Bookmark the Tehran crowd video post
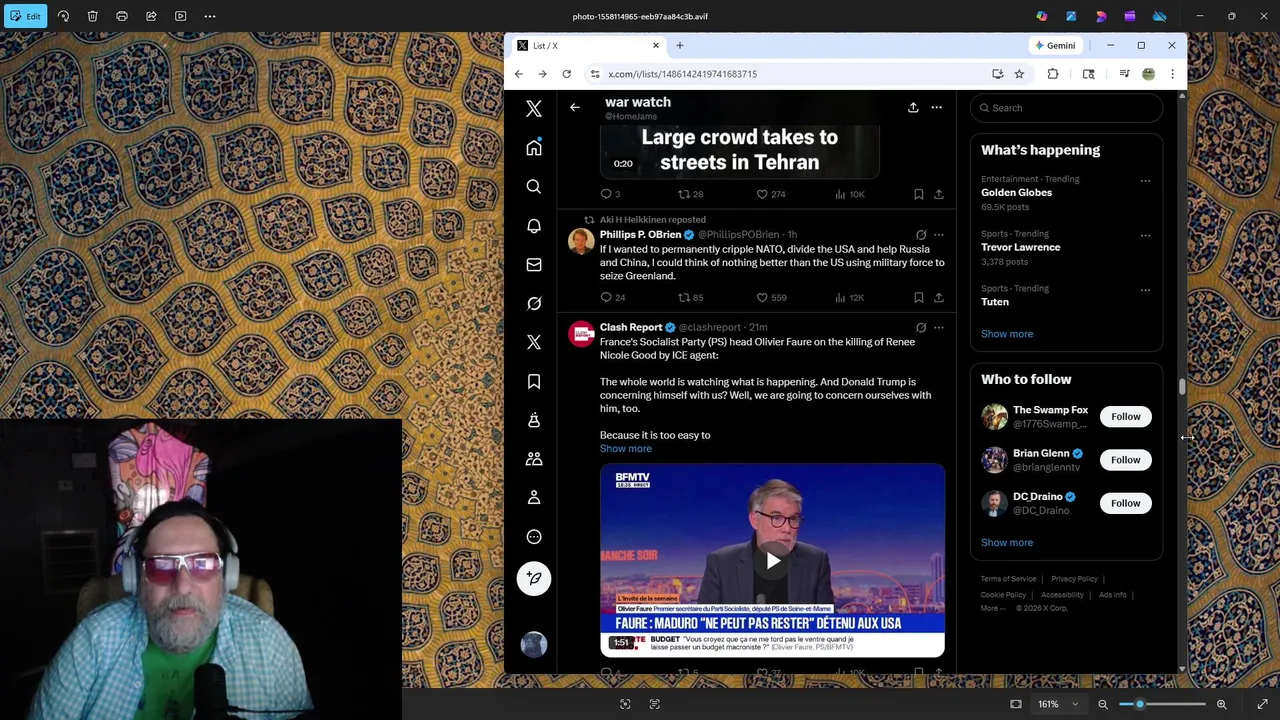 point(918,194)
